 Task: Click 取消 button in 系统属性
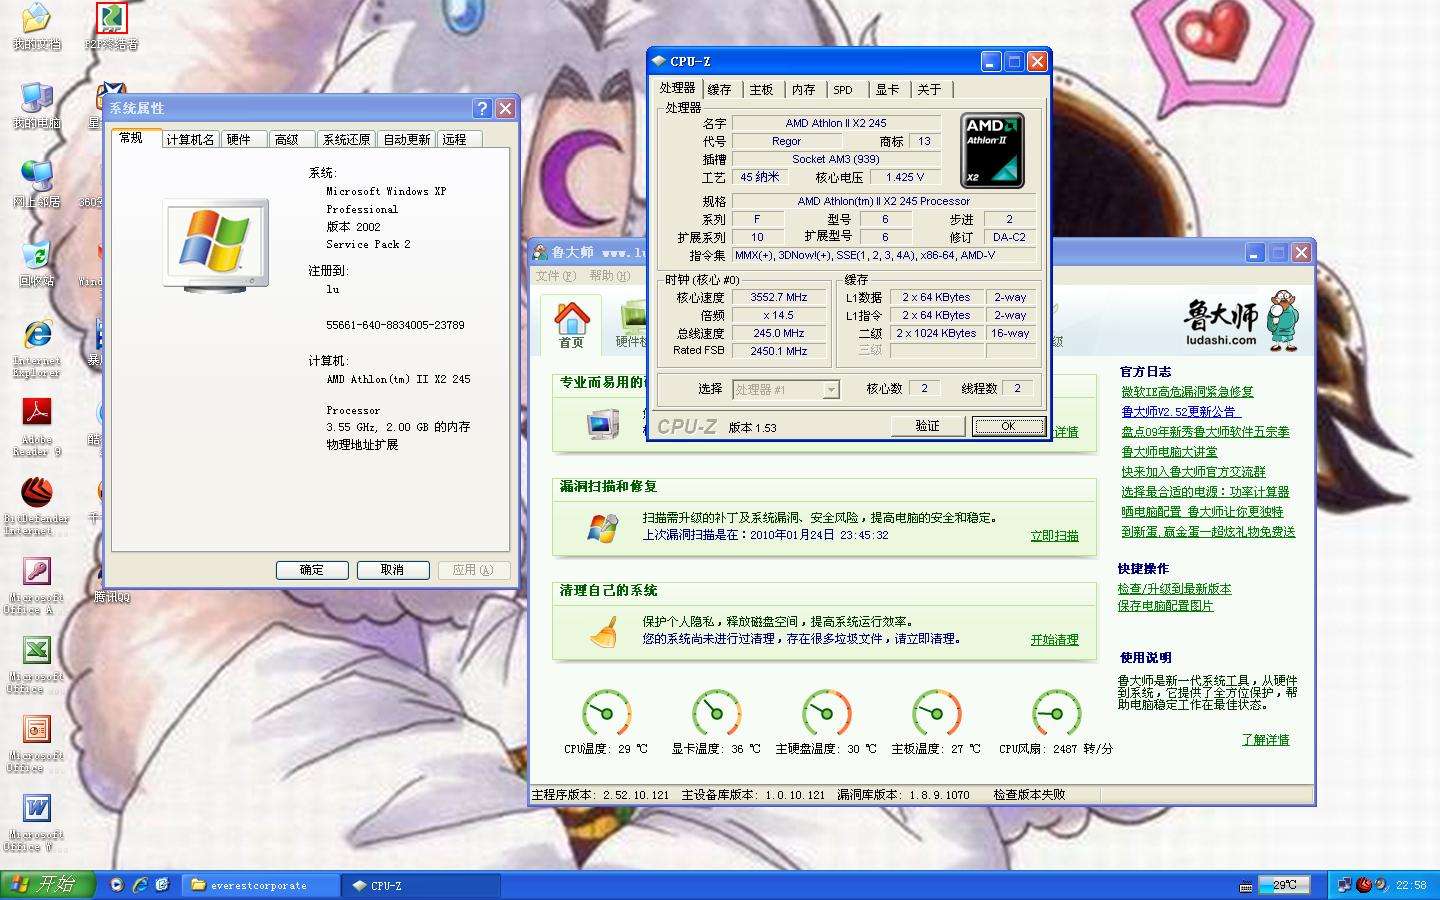[392, 570]
